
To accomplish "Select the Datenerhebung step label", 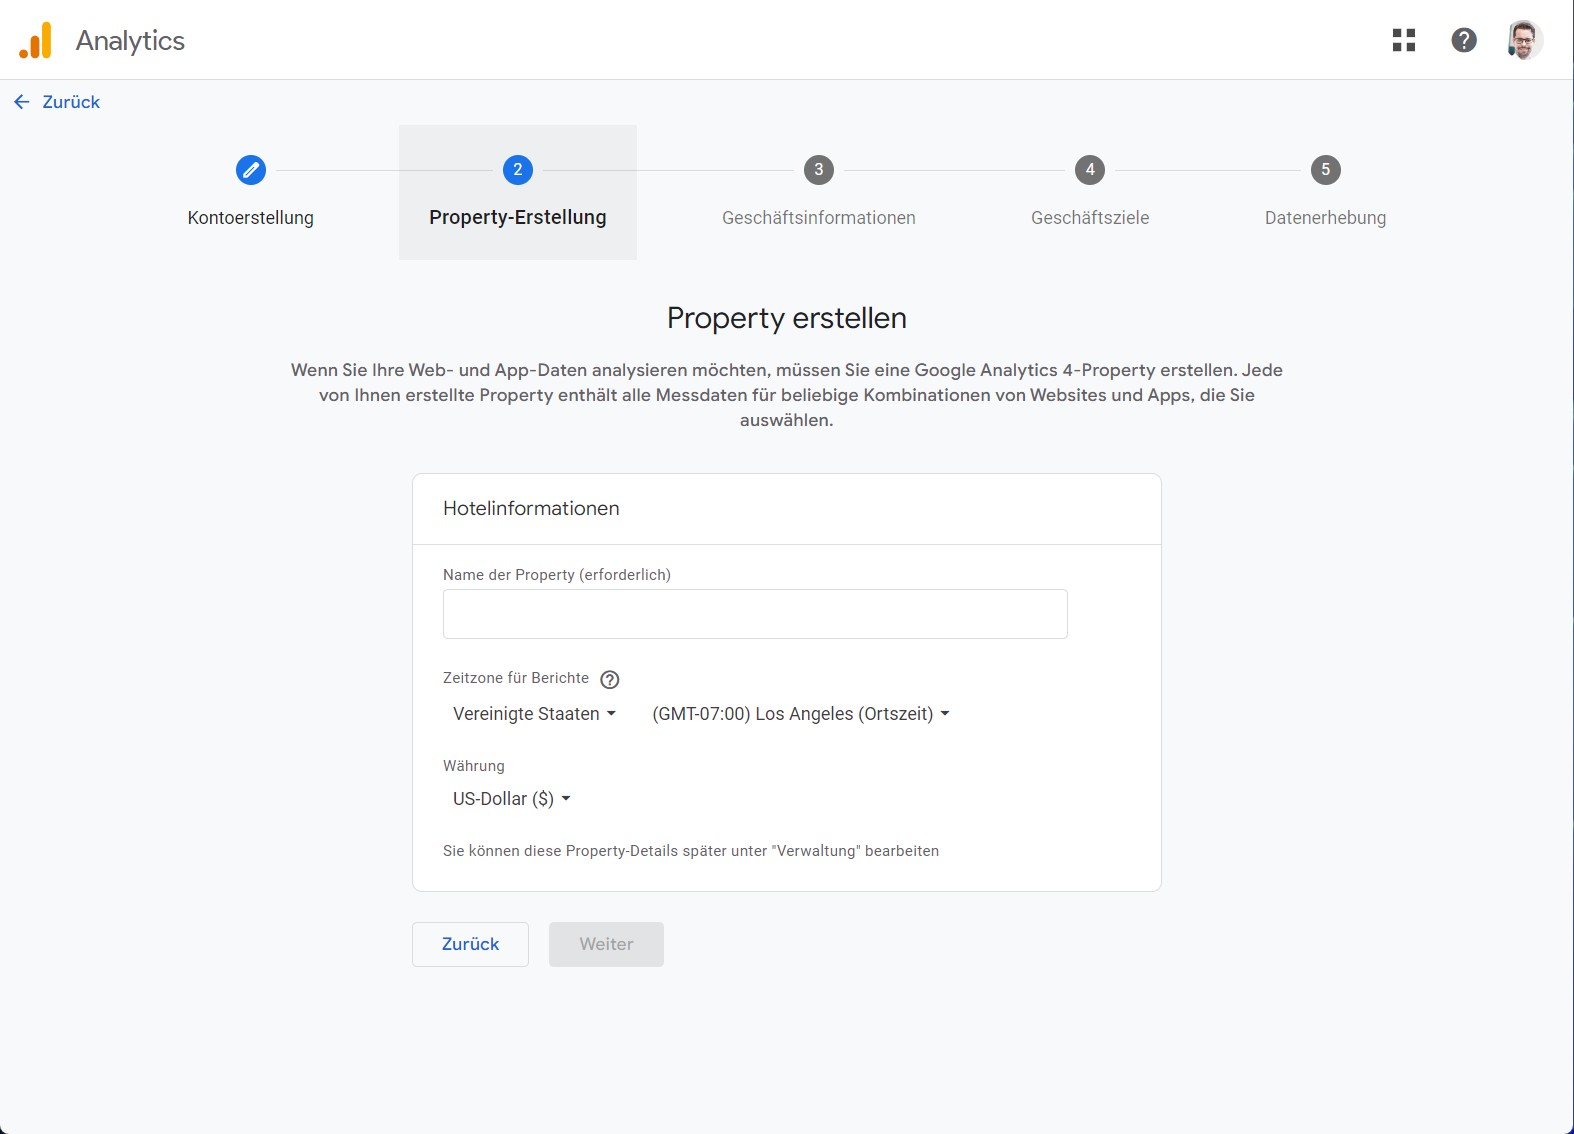I will pos(1326,218).
